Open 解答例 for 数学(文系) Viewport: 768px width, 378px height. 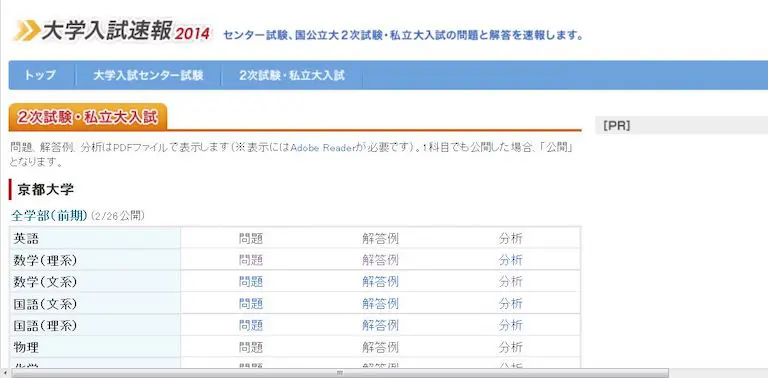coord(381,282)
